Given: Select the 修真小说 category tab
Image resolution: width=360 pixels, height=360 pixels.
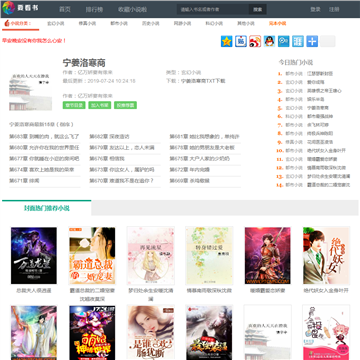Looking at the screenshot, I should (87, 23).
